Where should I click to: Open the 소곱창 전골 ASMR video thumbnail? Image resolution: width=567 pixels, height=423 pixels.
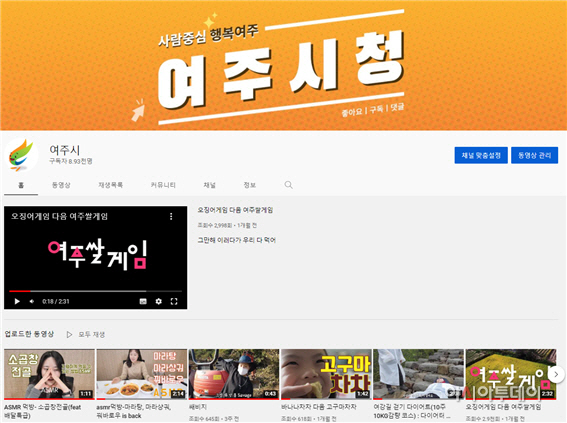coord(50,374)
